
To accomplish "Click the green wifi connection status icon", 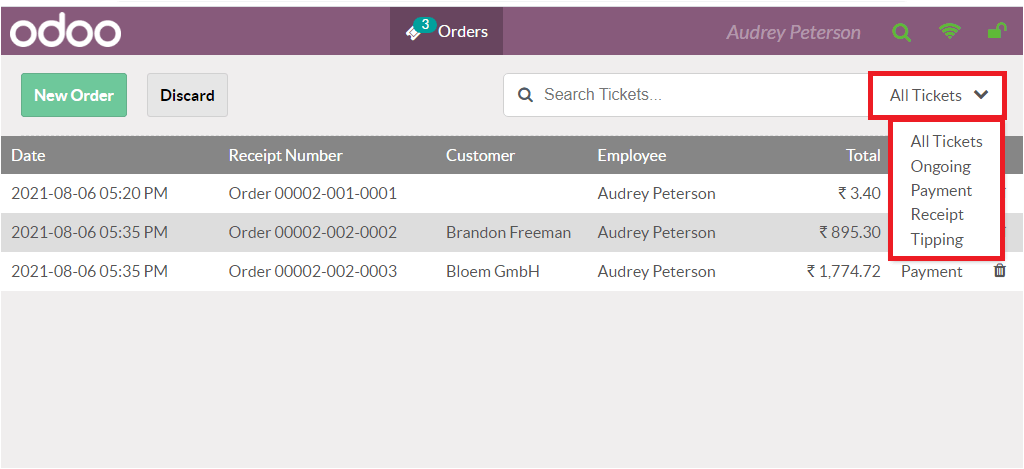I will (949, 32).
